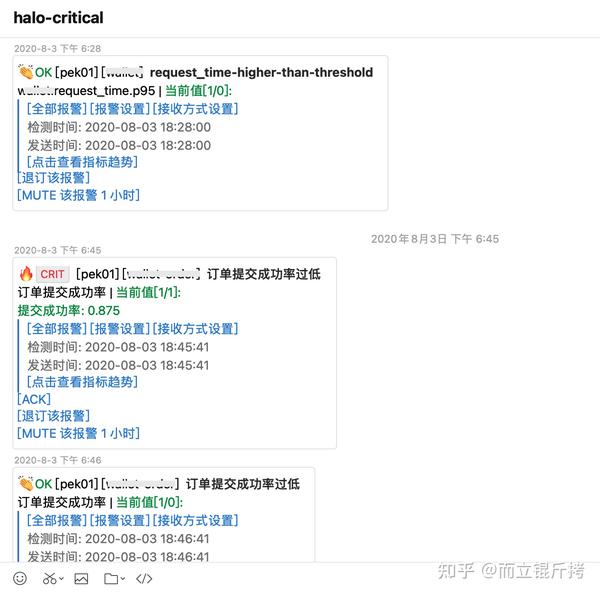This screenshot has height=595, width=600.
Task: Open 全部报警 in the last OK alert
Action: click(x=56, y=520)
